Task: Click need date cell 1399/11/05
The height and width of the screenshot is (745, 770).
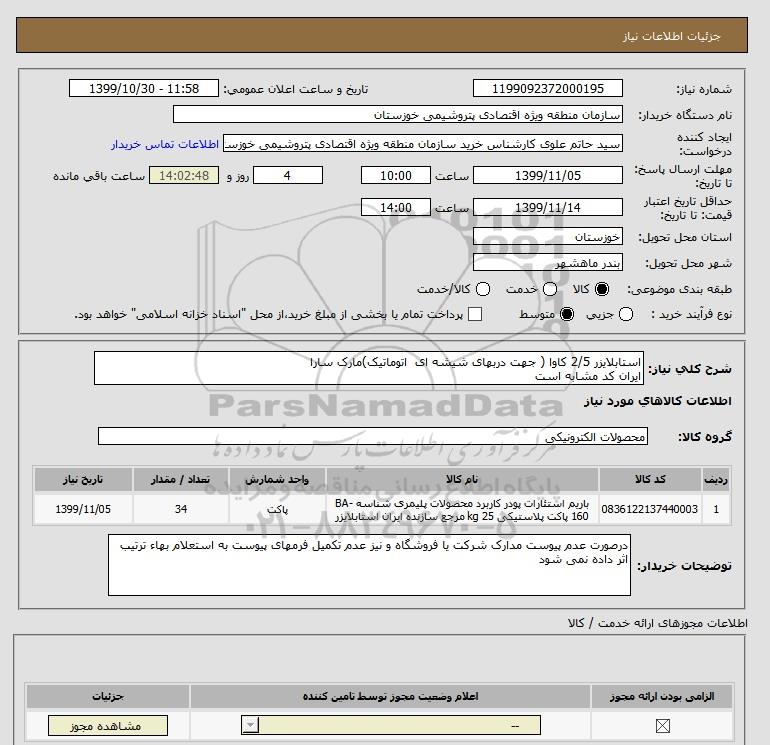Action: [83, 509]
